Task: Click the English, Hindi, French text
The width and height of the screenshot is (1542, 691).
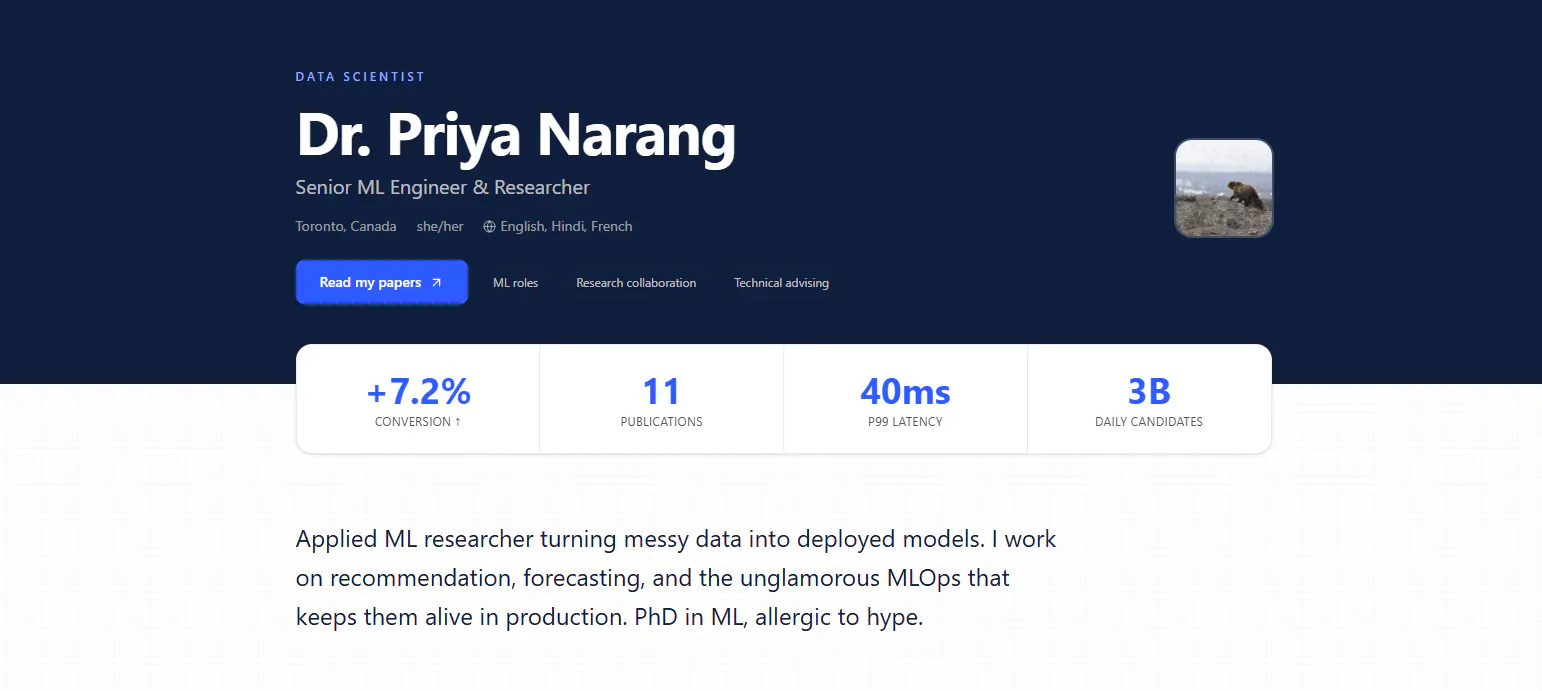Action: click(566, 226)
